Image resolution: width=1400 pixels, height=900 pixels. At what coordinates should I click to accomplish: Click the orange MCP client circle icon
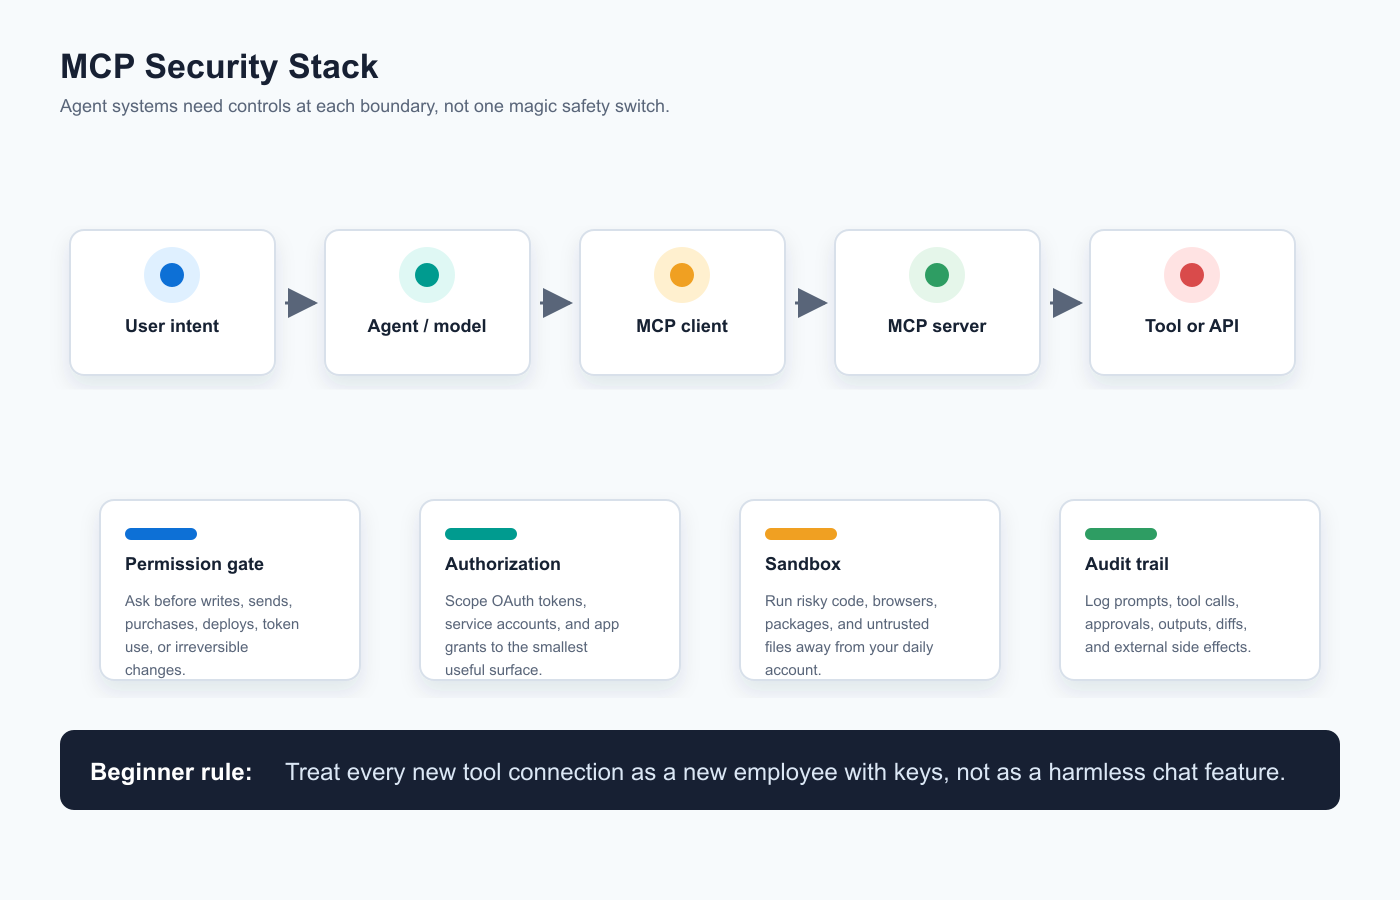[x=682, y=275]
